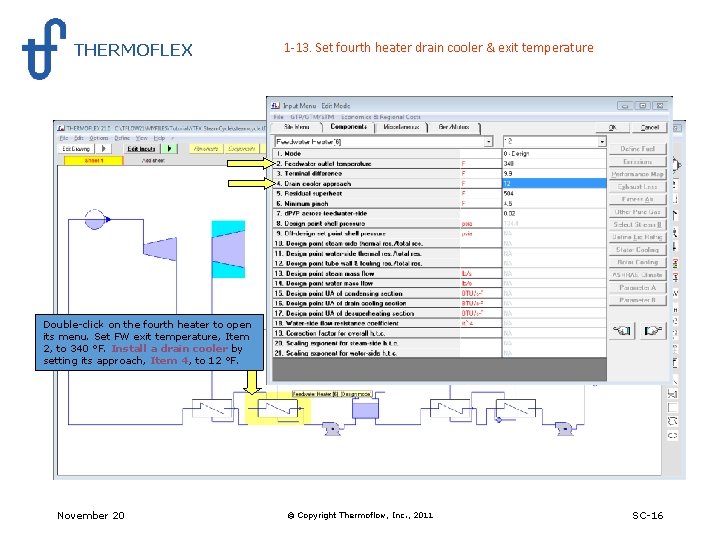Open Edit menu in the THERMOFLEX main window

pyautogui.click(x=79, y=138)
